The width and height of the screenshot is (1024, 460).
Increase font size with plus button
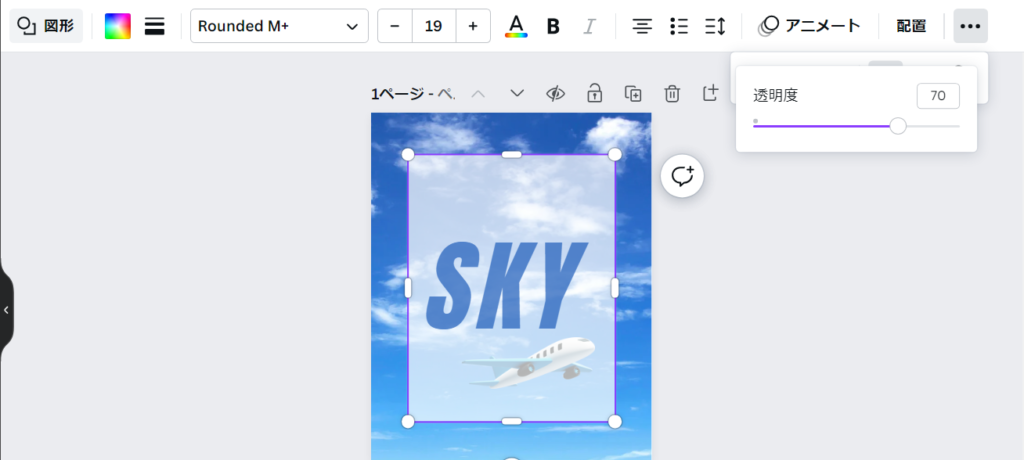pyautogui.click(x=473, y=26)
